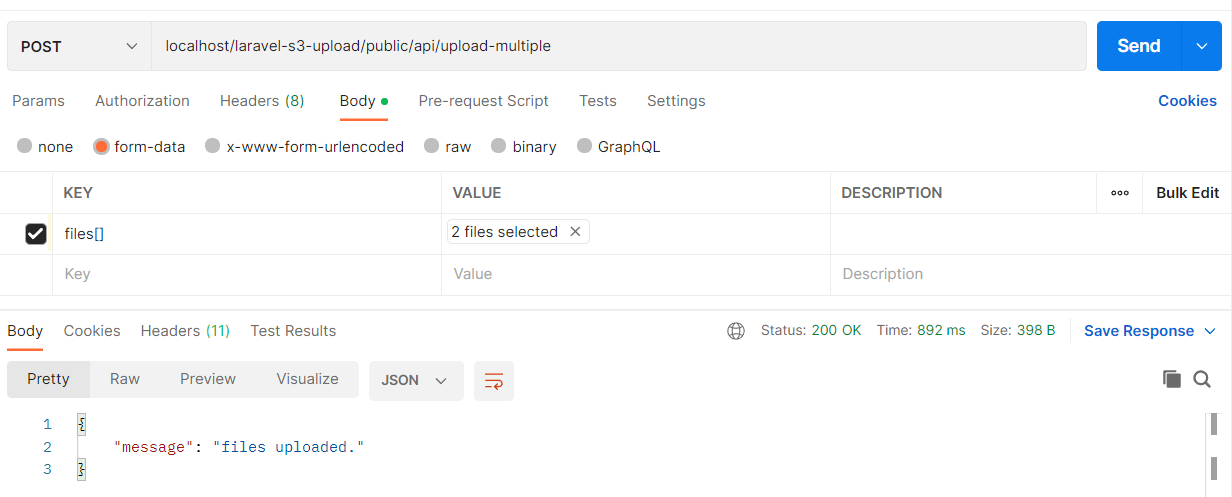Select the response Body tab
This screenshot has height=497, width=1232.
pos(25,331)
